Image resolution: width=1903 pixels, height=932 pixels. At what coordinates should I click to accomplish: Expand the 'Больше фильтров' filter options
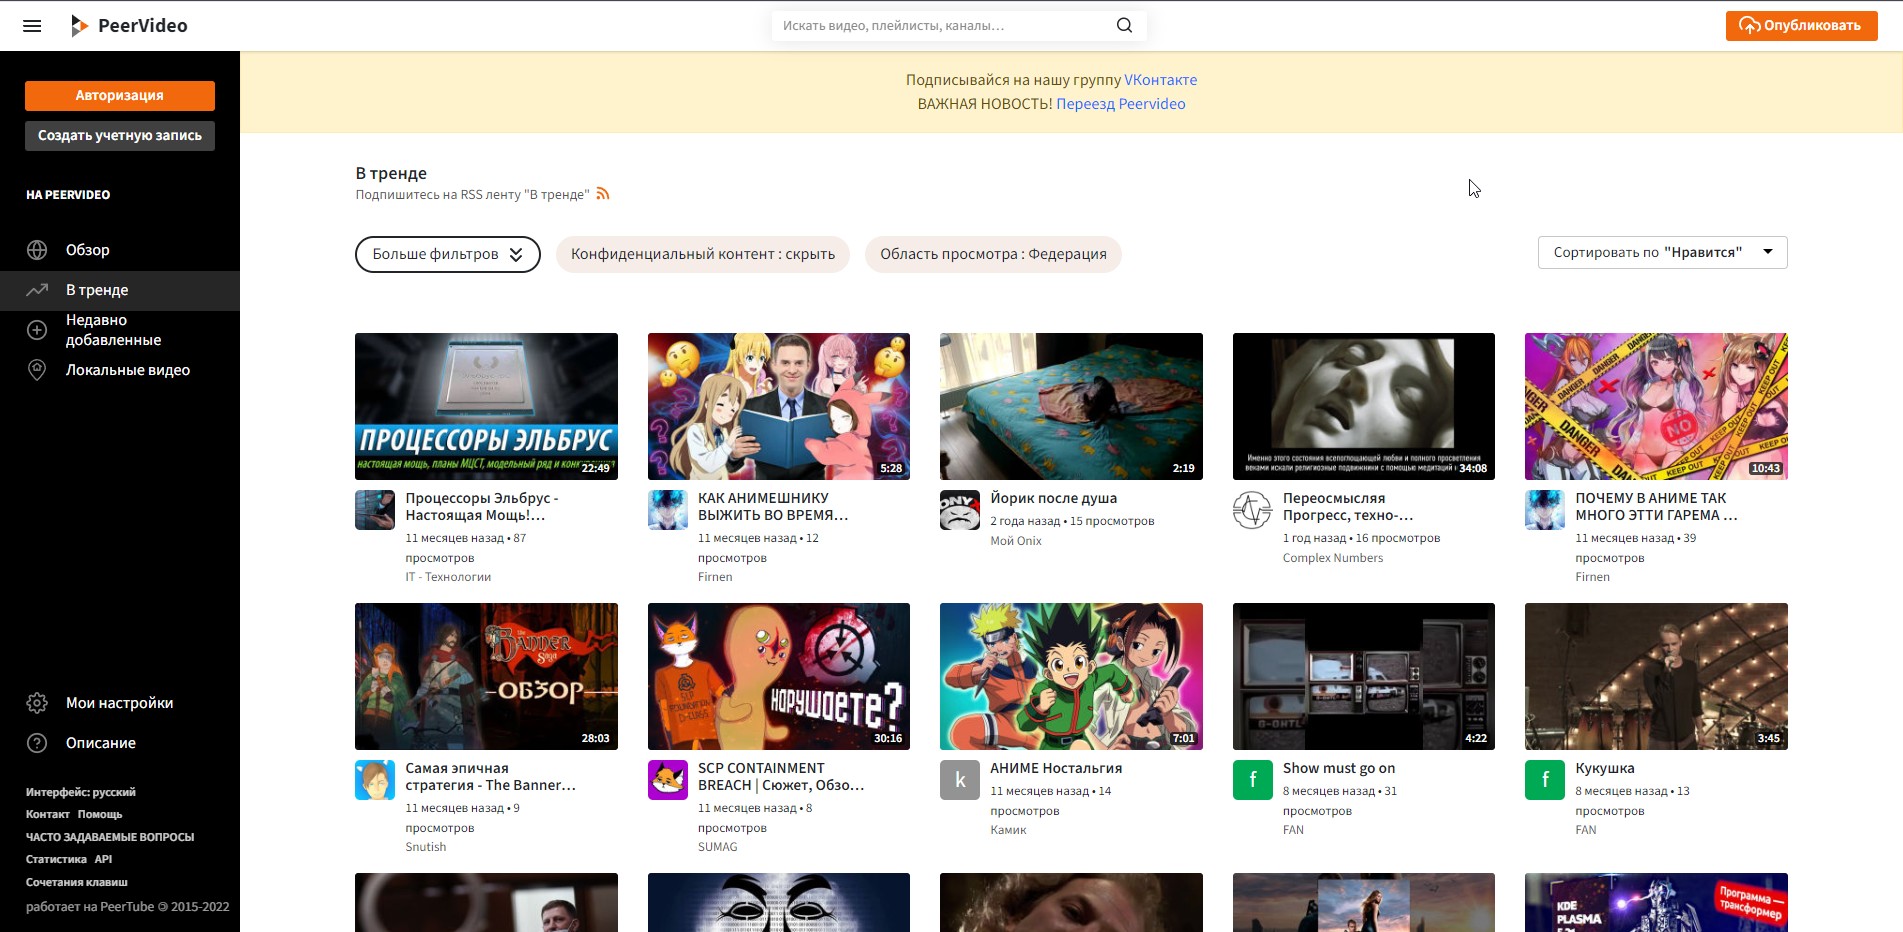(447, 254)
